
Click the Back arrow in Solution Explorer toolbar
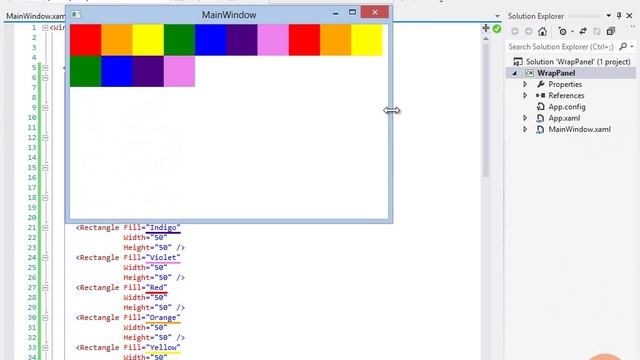pyautogui.click(x=515, y=31)
